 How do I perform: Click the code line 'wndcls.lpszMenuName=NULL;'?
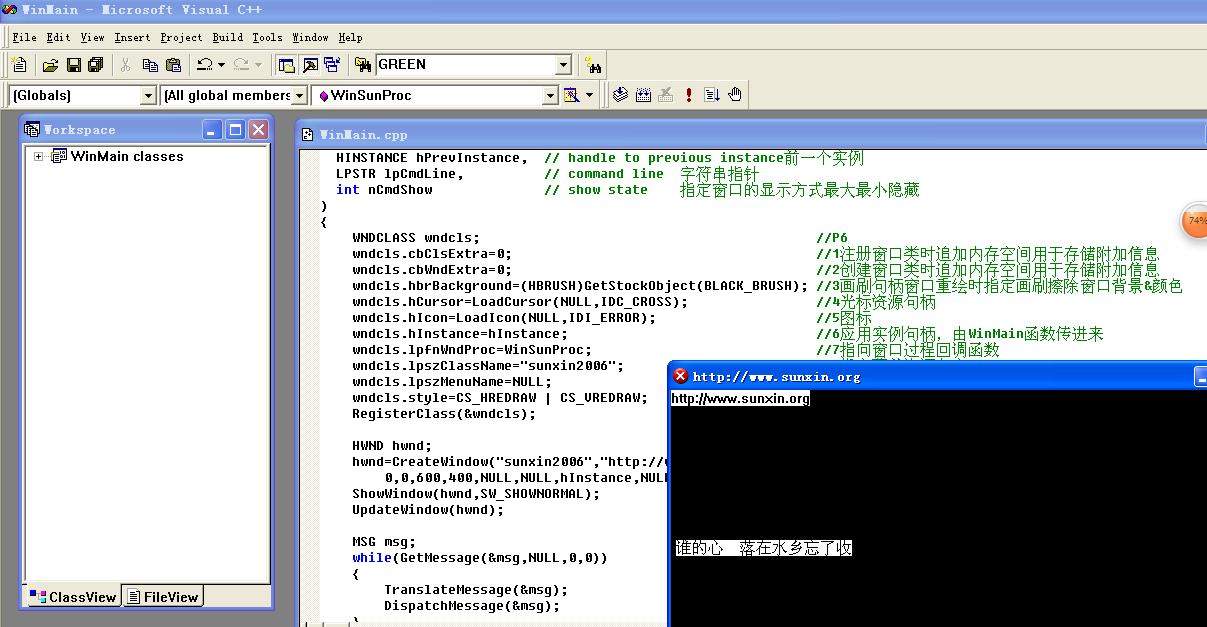pyautogui.click(x=452, y=382)
